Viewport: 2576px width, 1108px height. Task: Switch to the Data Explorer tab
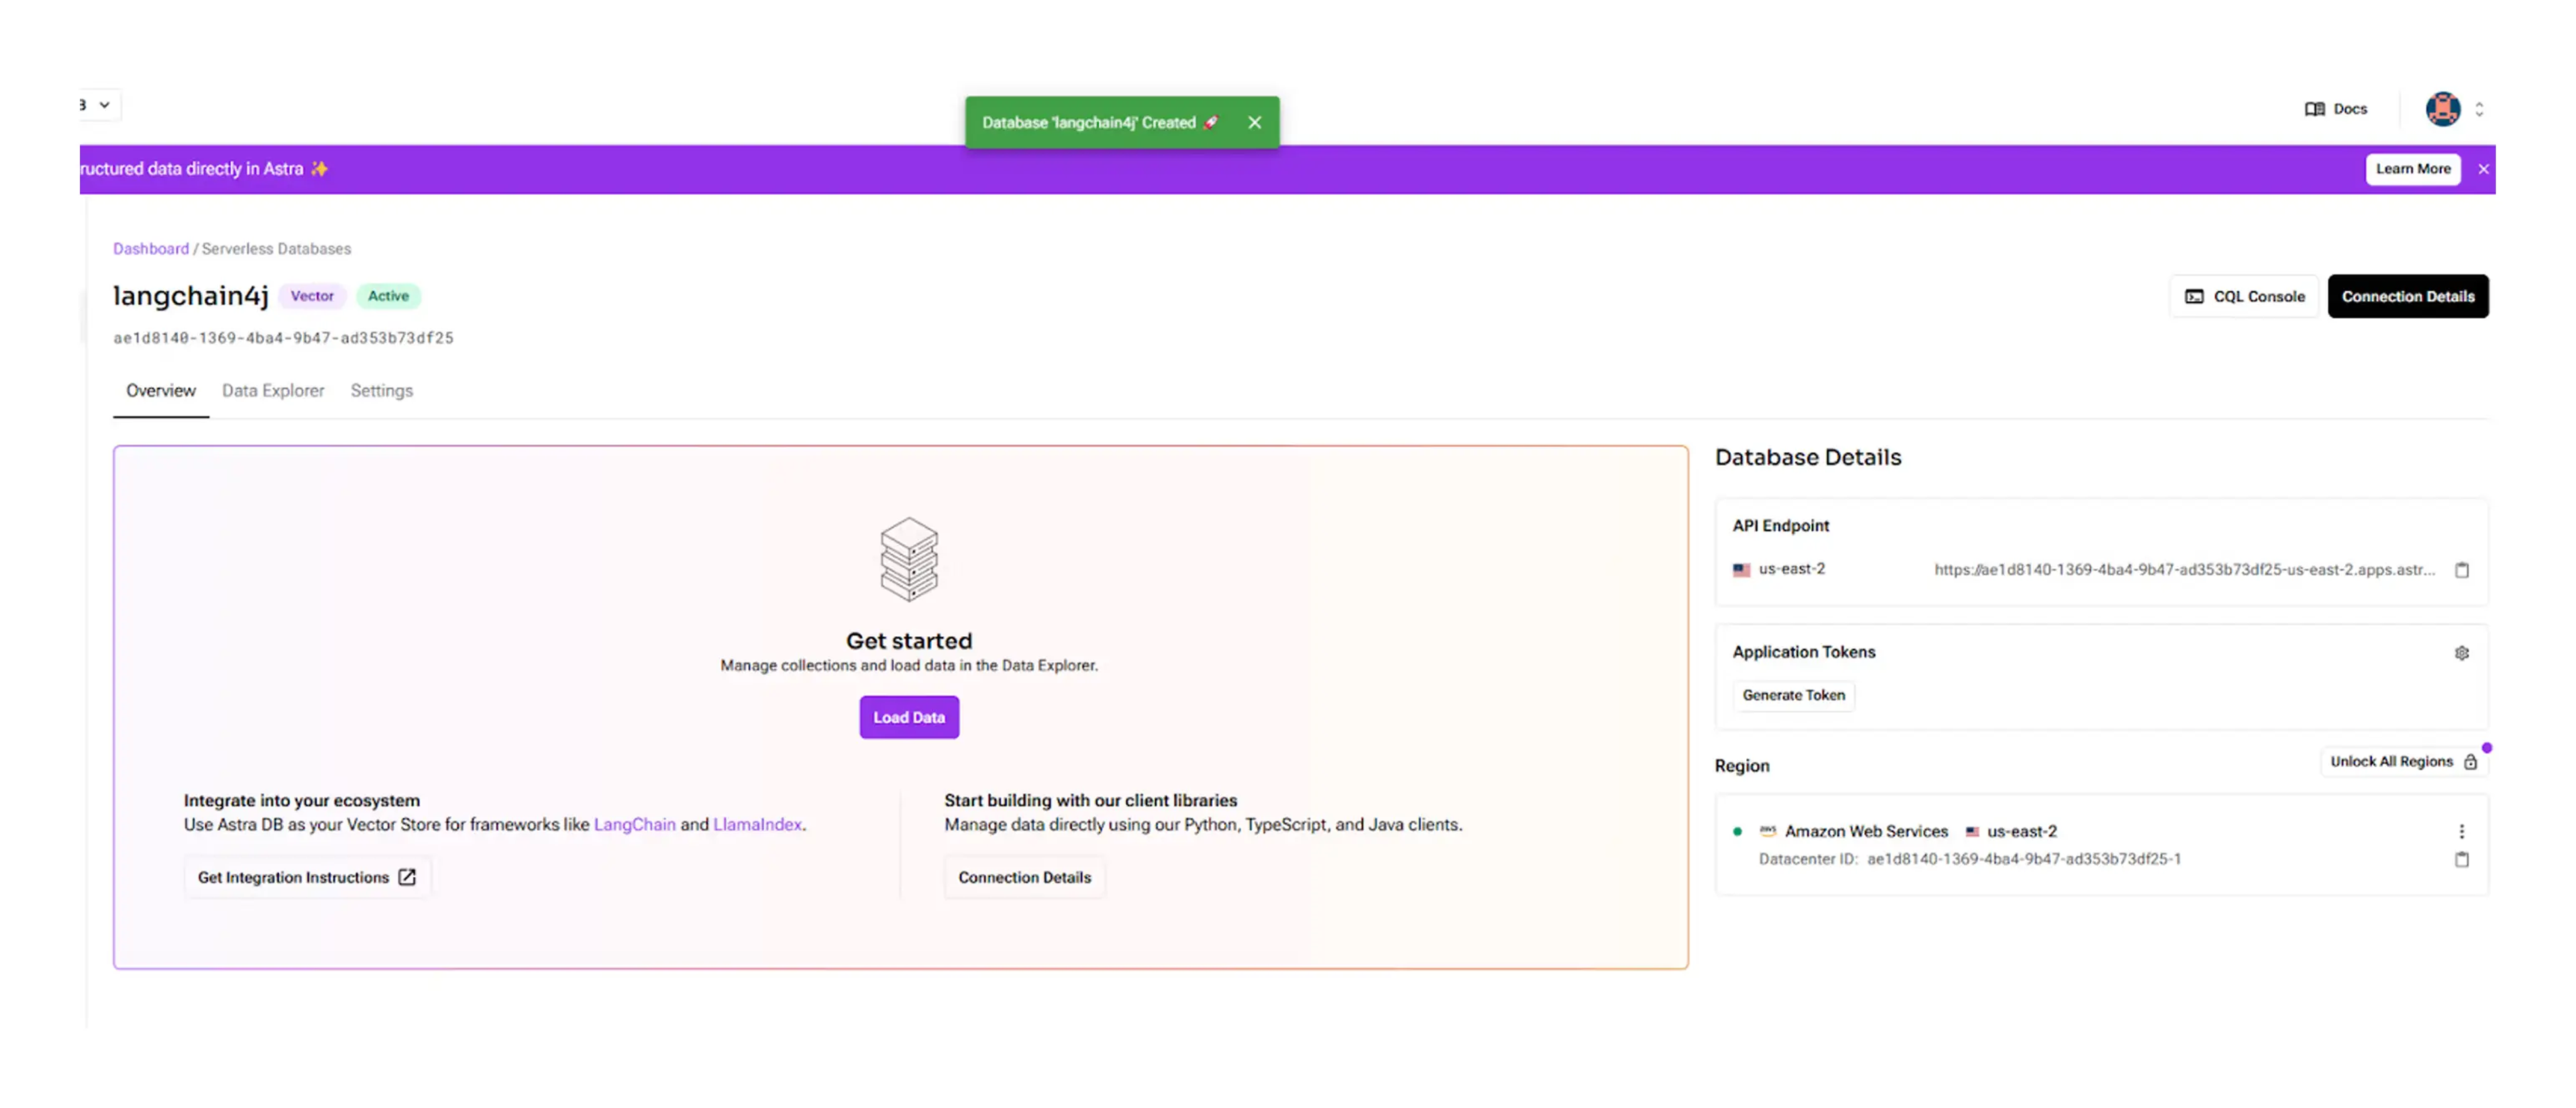click(x=273, y=391)
